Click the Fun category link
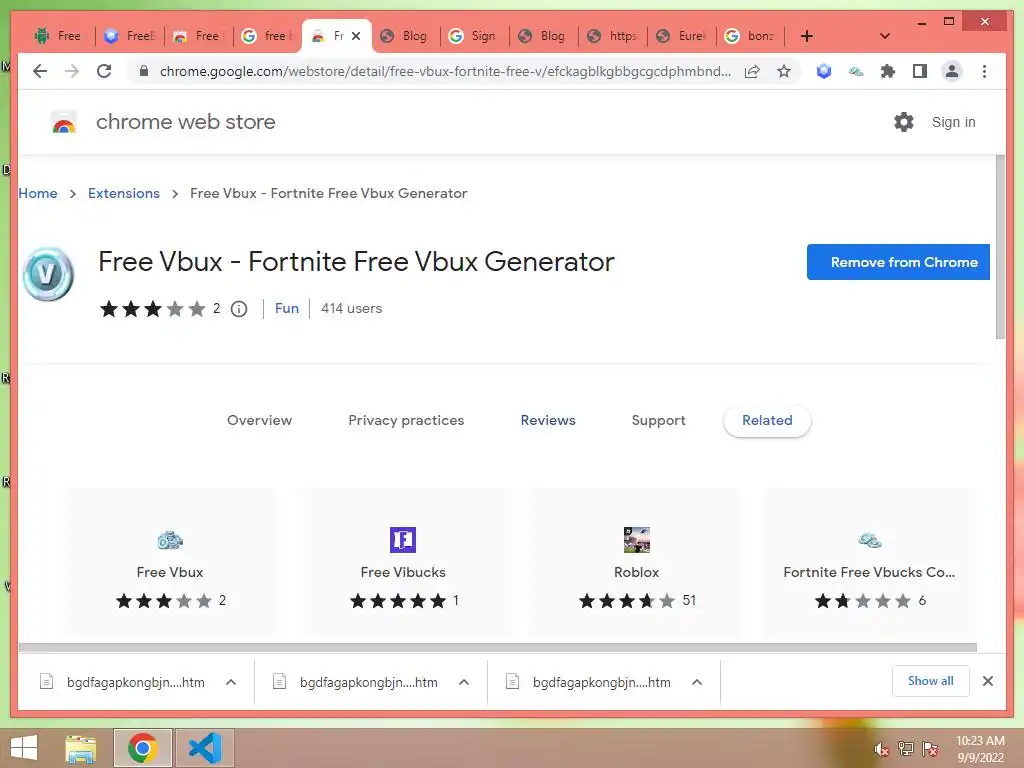Screen dimensions: 1024x768 [287, 308]
